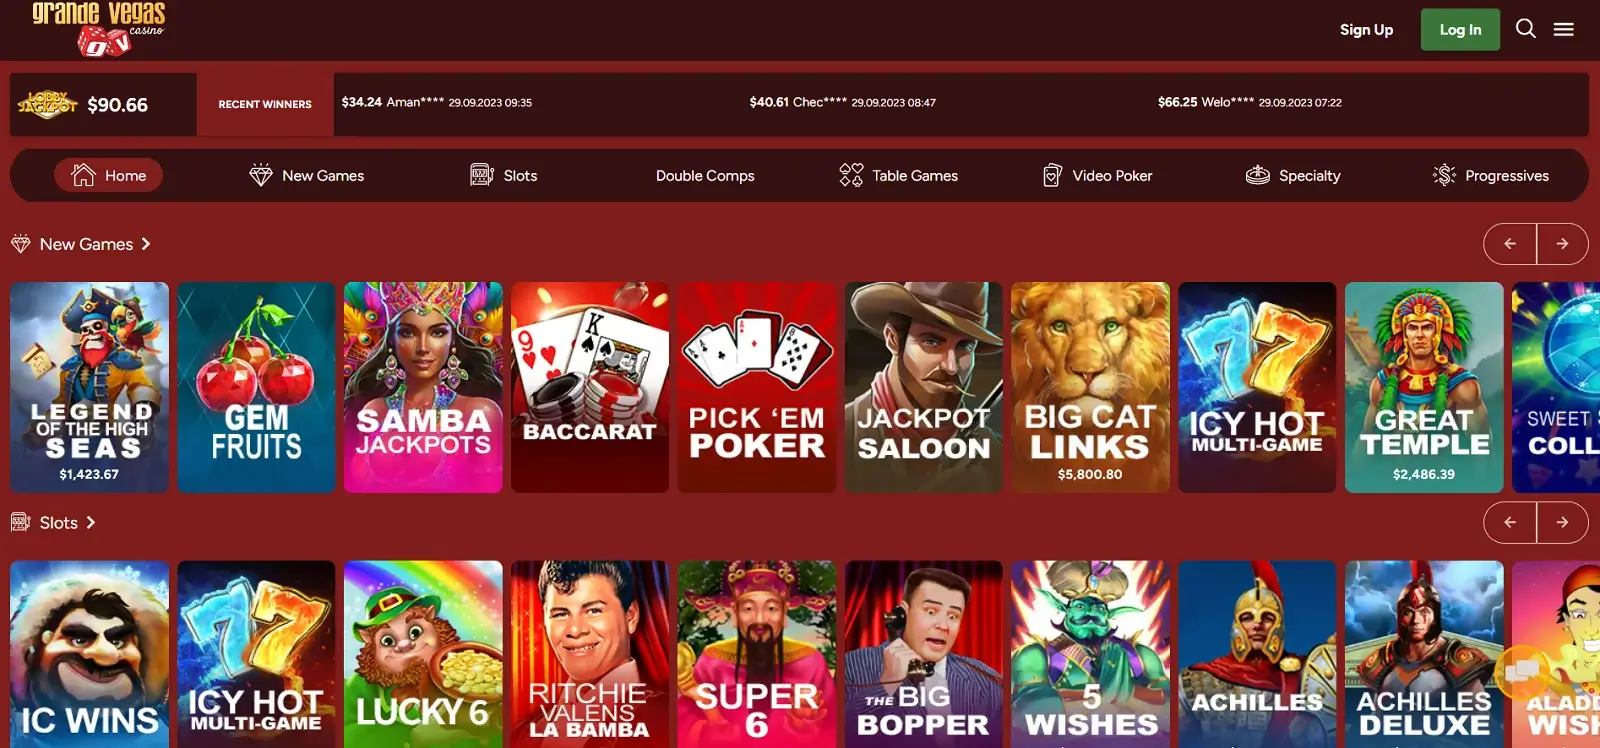Expand the Slots section chevron

click(91, 522)
